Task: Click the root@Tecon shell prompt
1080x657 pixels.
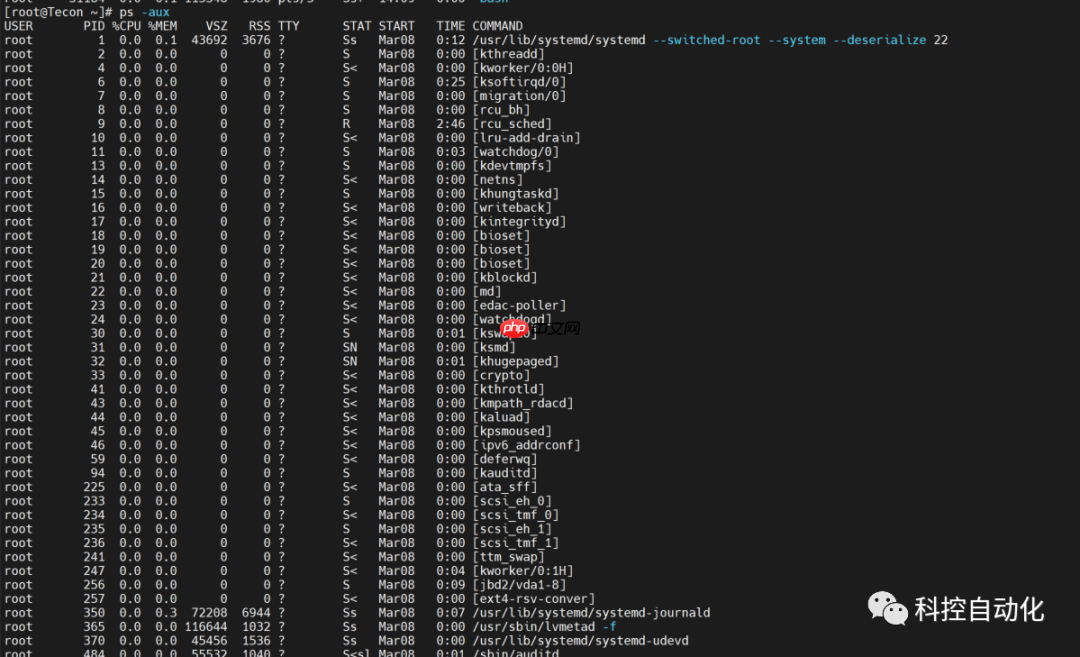Action: (45, 12)
